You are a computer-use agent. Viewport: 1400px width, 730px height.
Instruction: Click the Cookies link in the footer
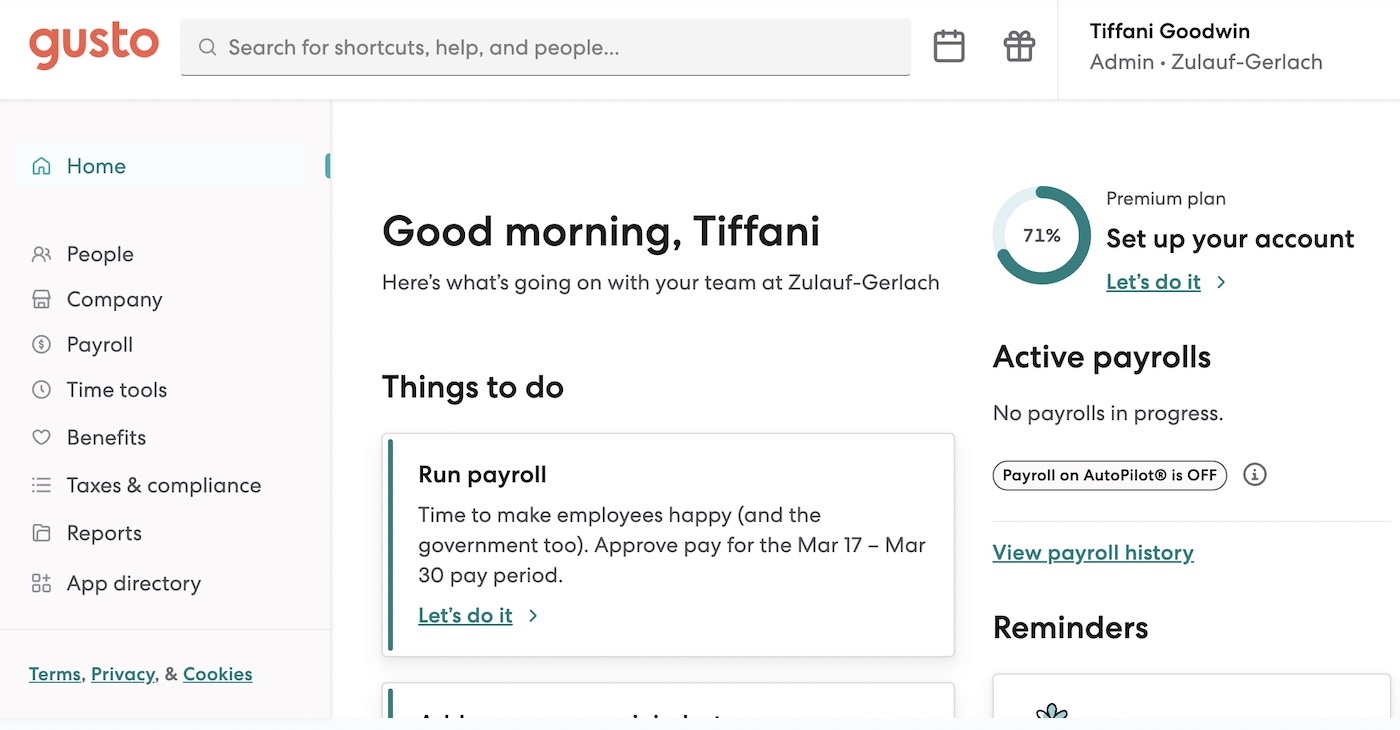pos(217,673)
